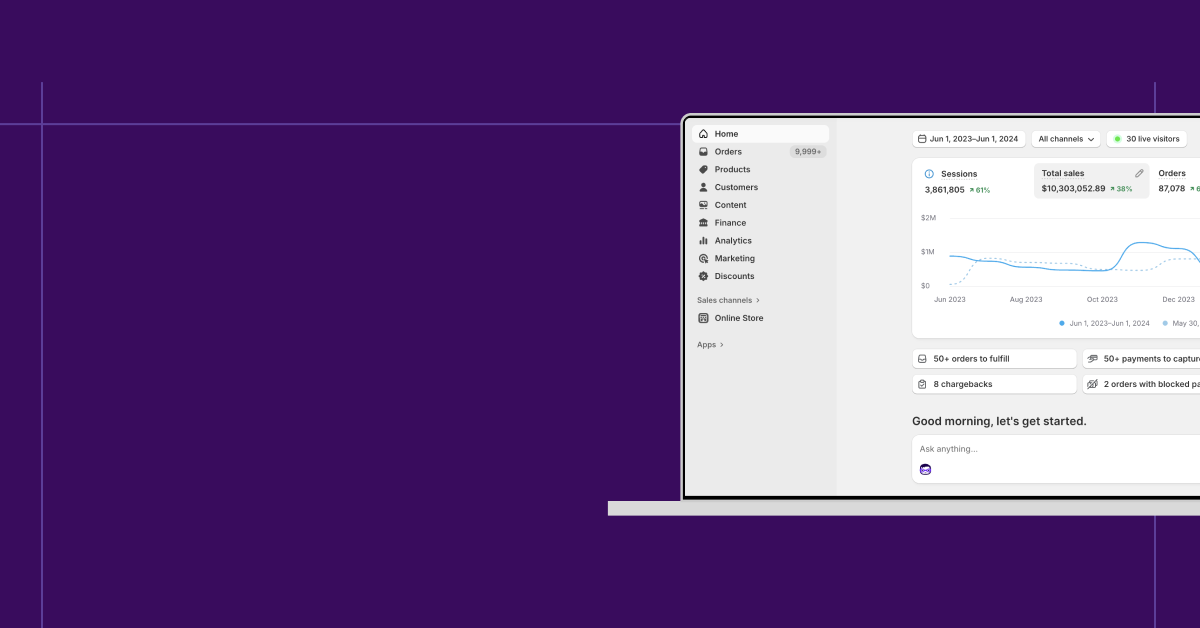The width and height of the screenshot is (1200, 628).
Task: Select the Total sales metric label
Action: click(1063, 173)
